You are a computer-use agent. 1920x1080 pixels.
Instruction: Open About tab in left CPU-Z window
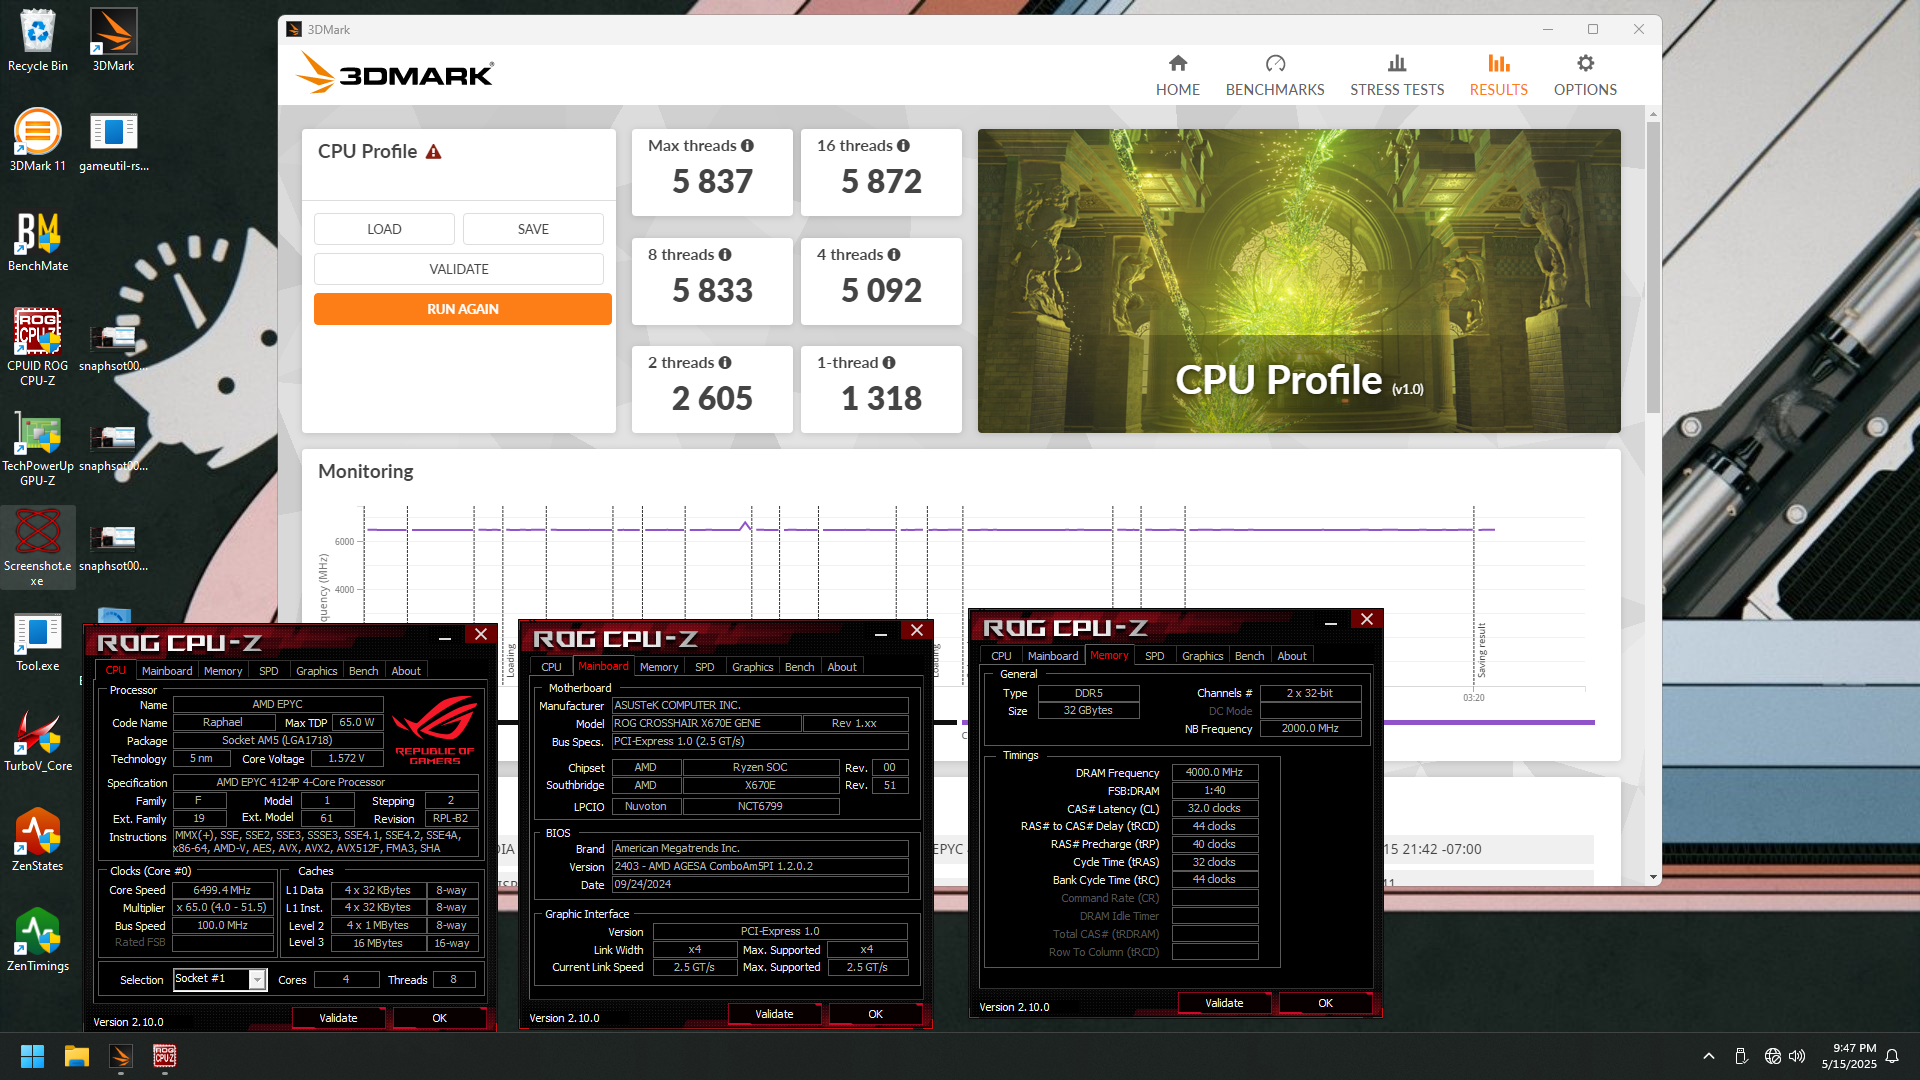tap(406, 671)
